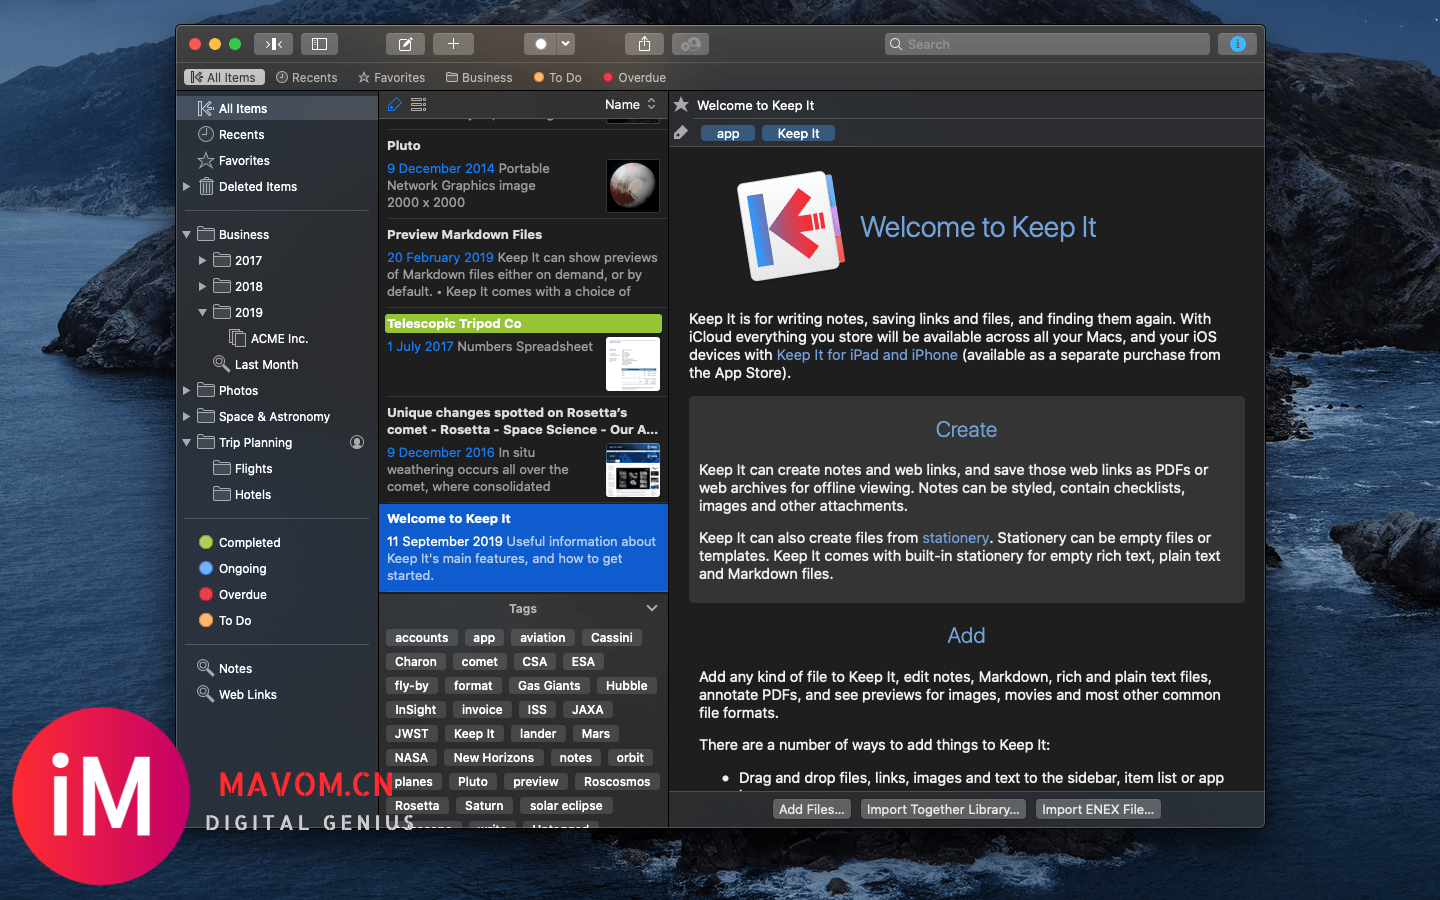Filter by the New Horizons tag
Image resolution: width=1440 pixels, height=900 pixels.
[493, 757]
